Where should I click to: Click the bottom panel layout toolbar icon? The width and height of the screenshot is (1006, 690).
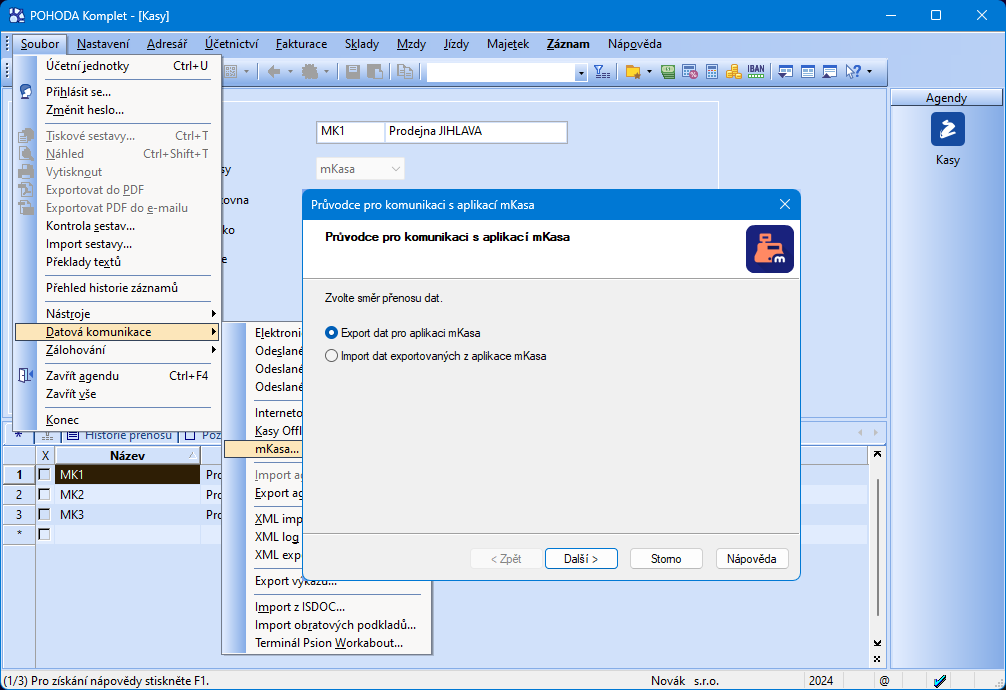click(830, 72)
